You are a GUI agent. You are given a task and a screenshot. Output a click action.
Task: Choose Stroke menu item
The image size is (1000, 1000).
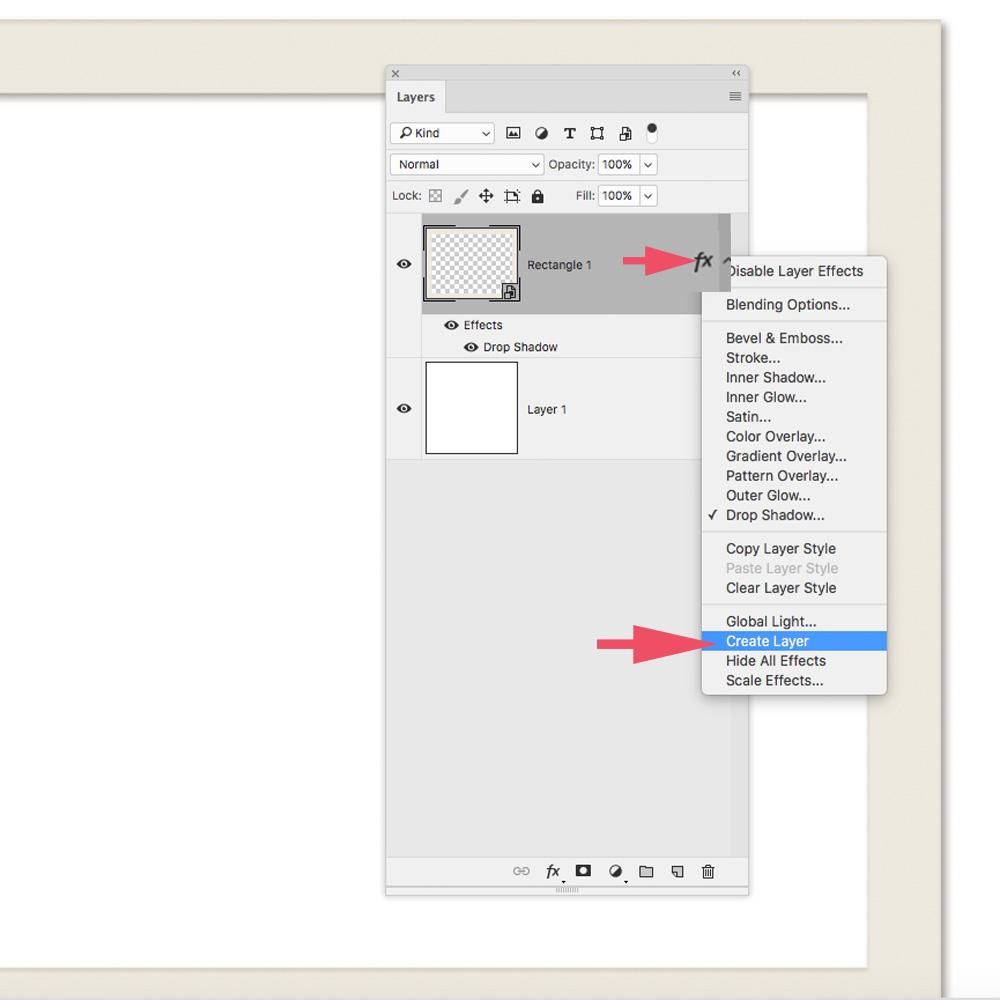[x=794, y=358]
